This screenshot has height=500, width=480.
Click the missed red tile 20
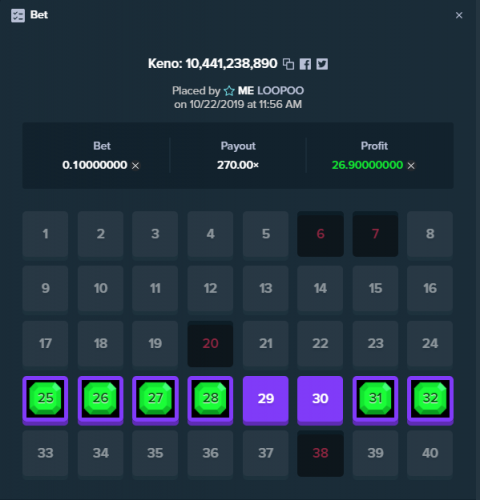pos(210,344)
